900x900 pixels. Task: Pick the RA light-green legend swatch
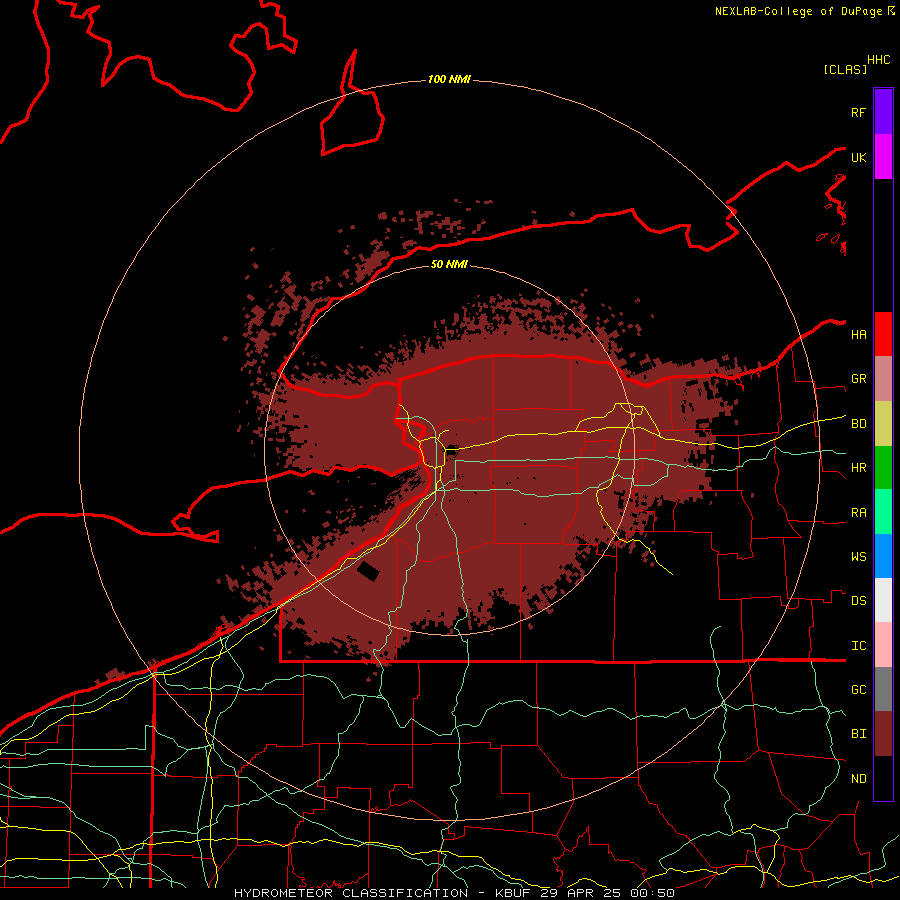tap(883, 512)
